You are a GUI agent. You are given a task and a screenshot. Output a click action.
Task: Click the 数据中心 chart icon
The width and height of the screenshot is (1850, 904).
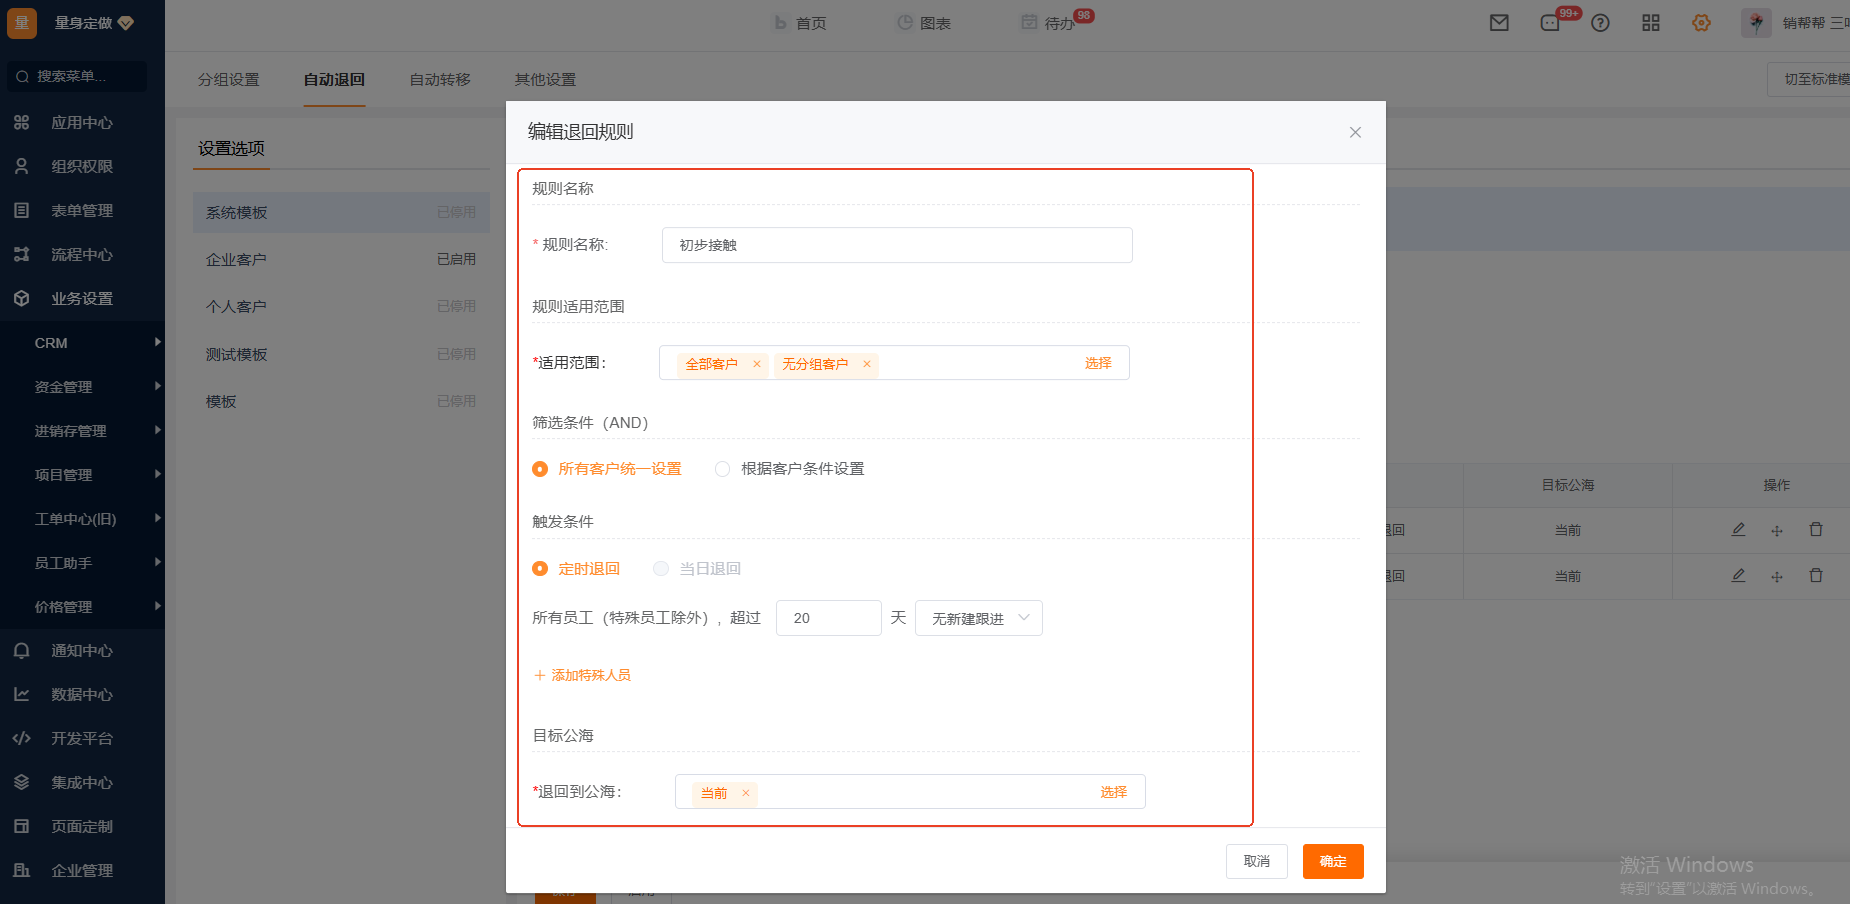tap(21, 694)
